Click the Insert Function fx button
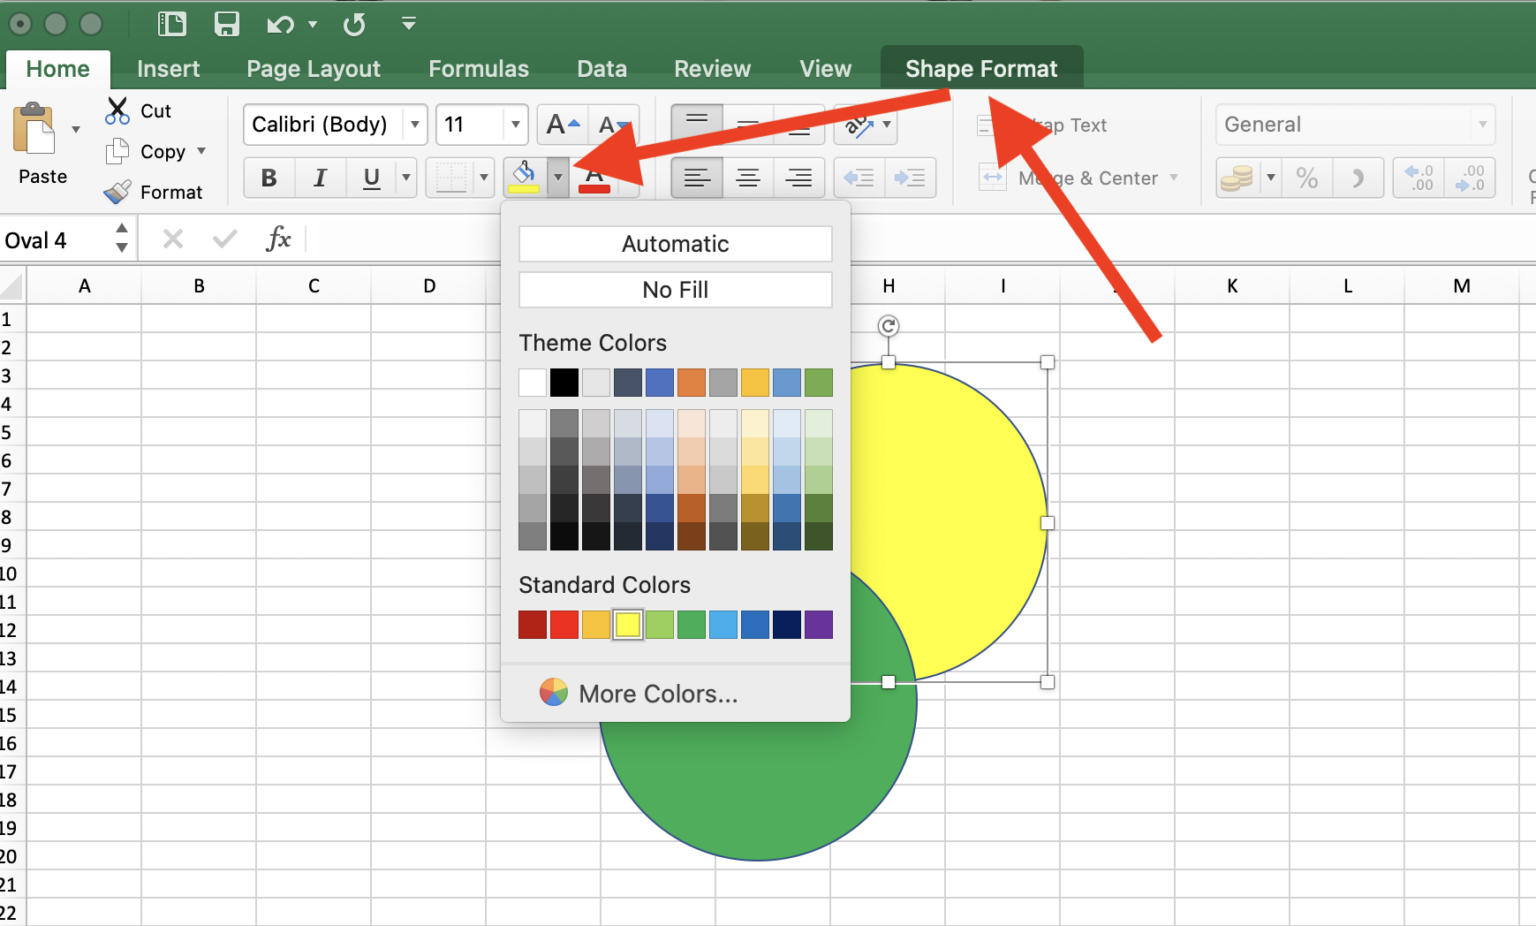 (x=279, y=238)
